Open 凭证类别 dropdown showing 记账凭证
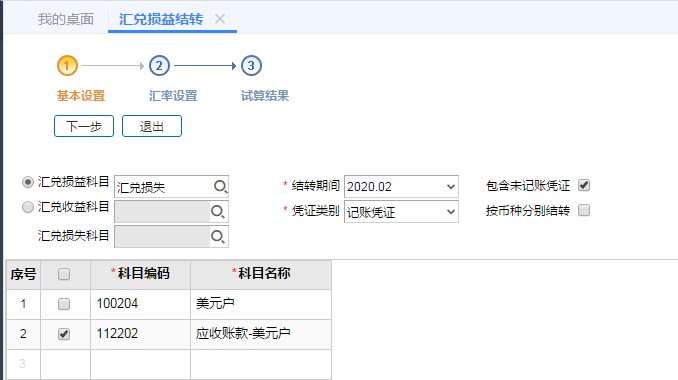Viewport: 678px width, 380px height. pyautogui.click(x=401, y=211)
